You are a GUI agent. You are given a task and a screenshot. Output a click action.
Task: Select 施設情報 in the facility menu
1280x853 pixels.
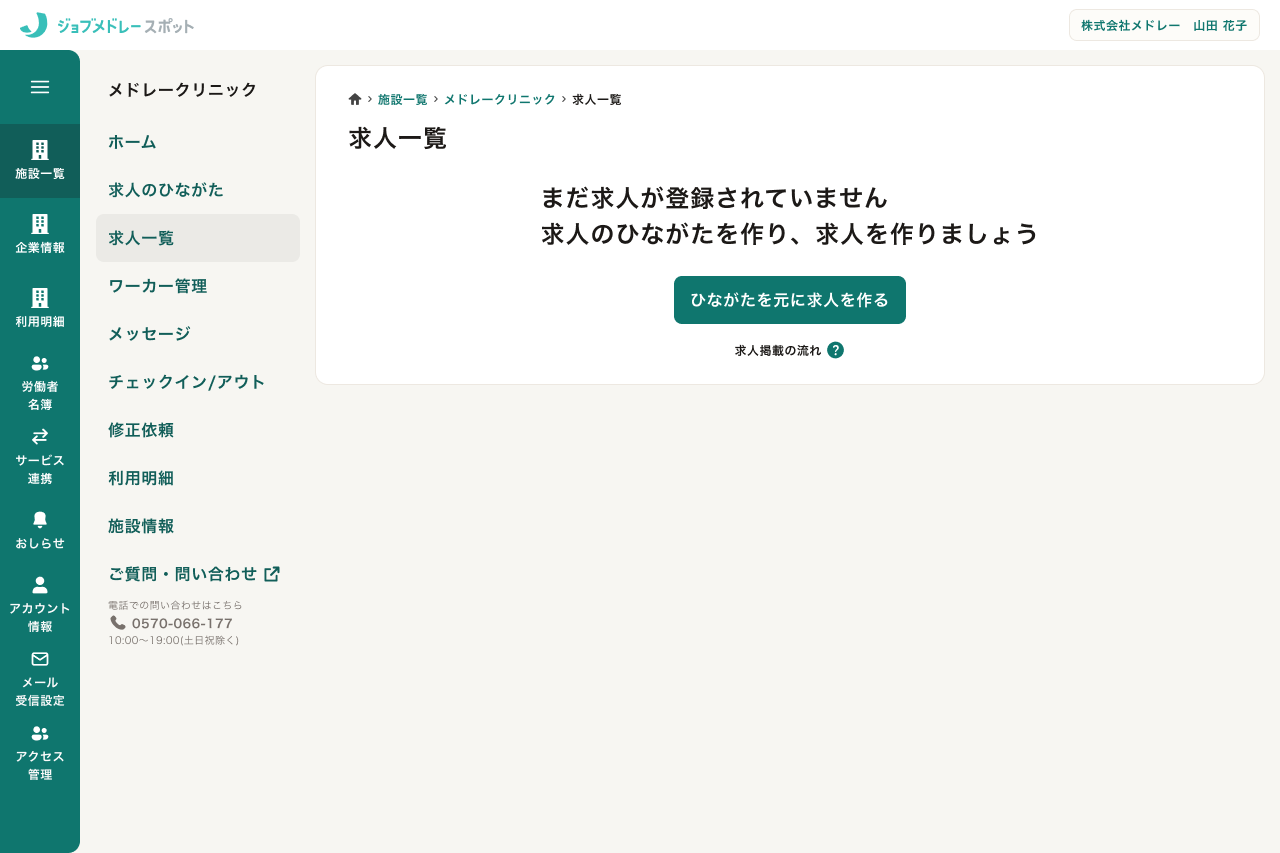pyautogui.click(x=198, y=526)
